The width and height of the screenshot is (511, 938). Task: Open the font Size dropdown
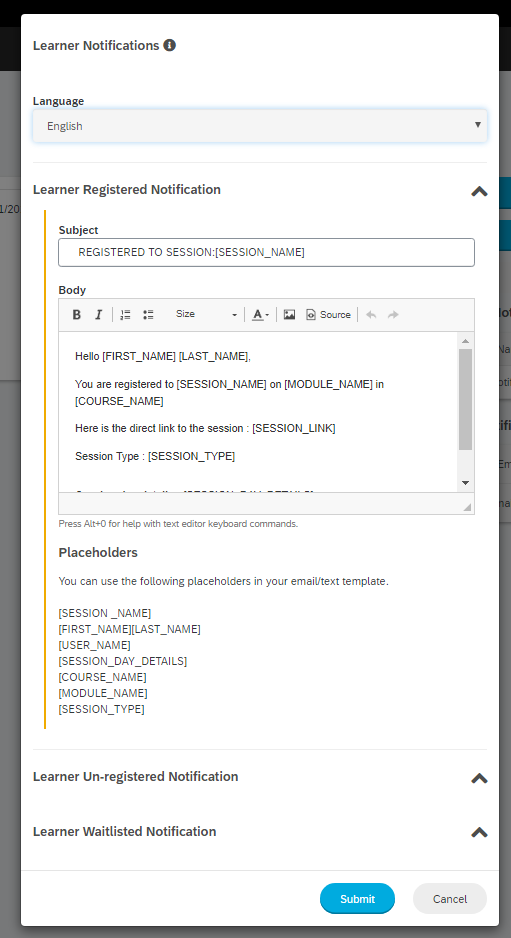point(205,315)
